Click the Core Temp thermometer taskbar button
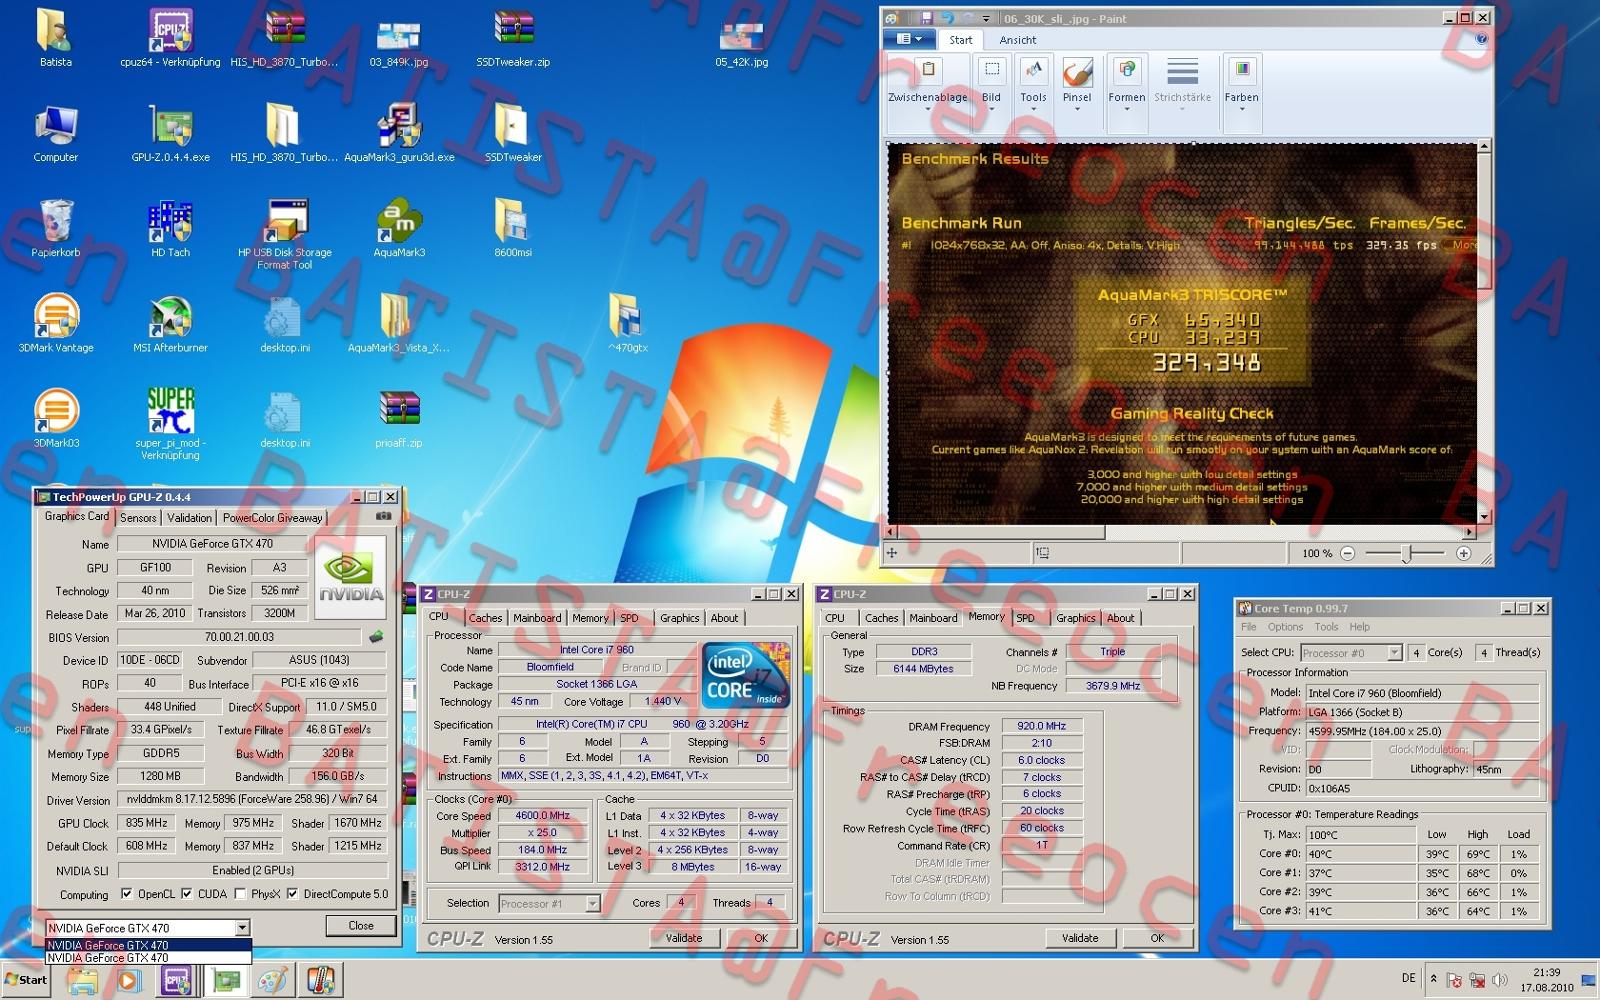The width and height of the screenshot is (1600, 1000). point(320,981)
